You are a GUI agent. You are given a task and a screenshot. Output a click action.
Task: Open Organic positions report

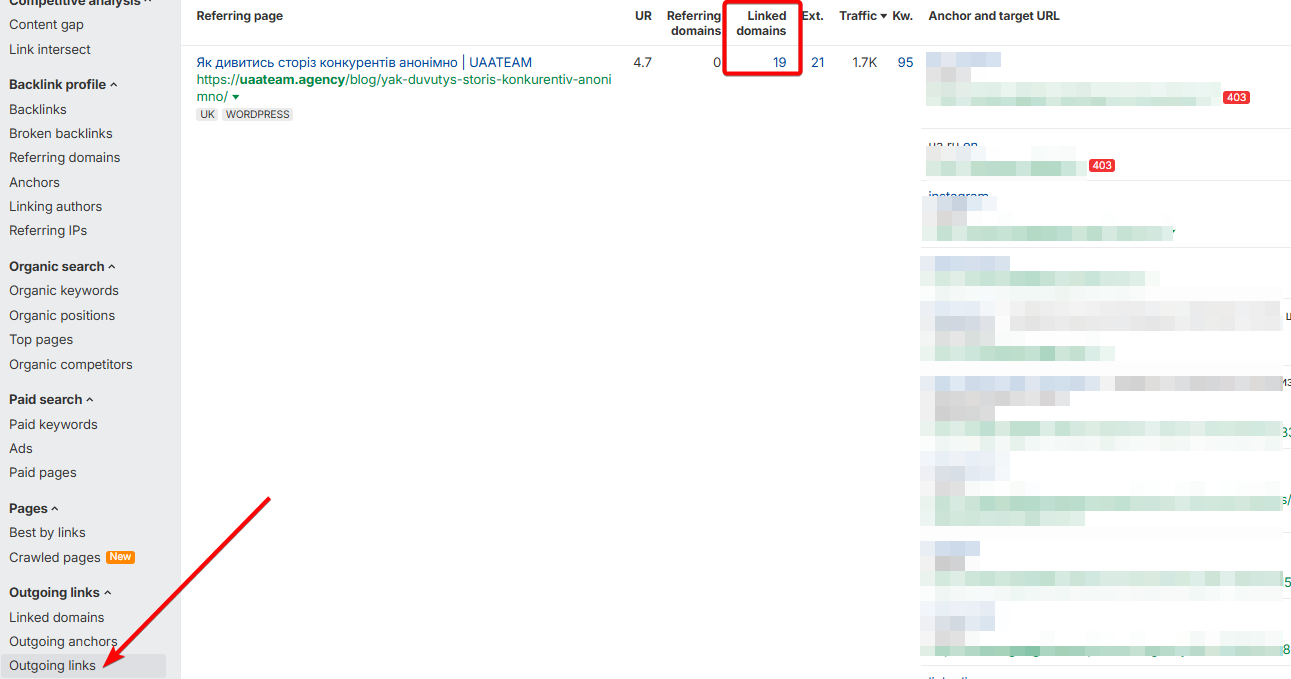62,316
